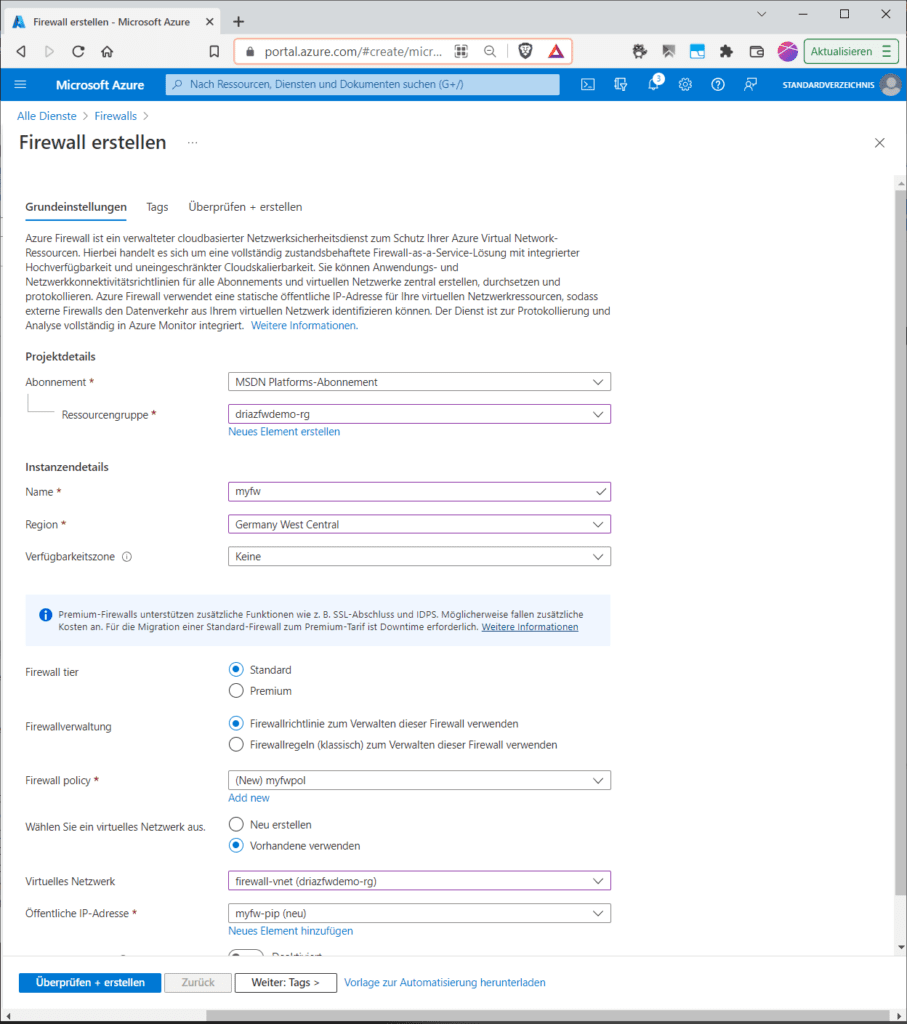907x1024 pixels.
Task: Open the directory and subscription filter icon
Action: pyautogui.click(x=620, y=84)
